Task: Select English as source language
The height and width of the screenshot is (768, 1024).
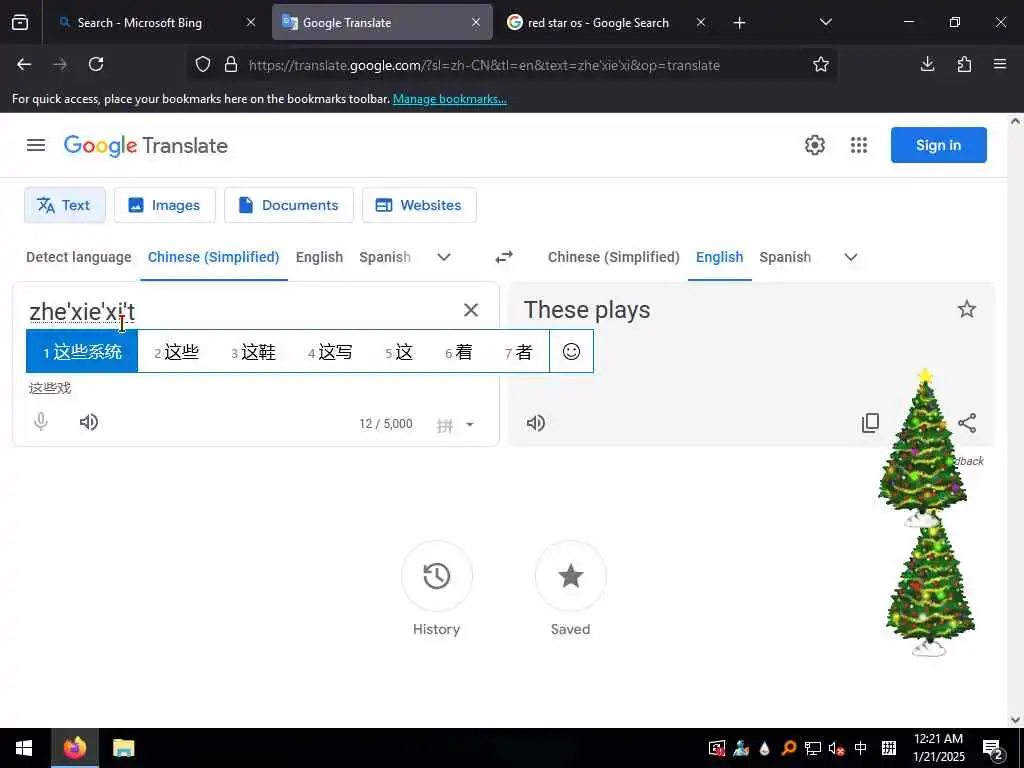Action: [x=319, y=257]
